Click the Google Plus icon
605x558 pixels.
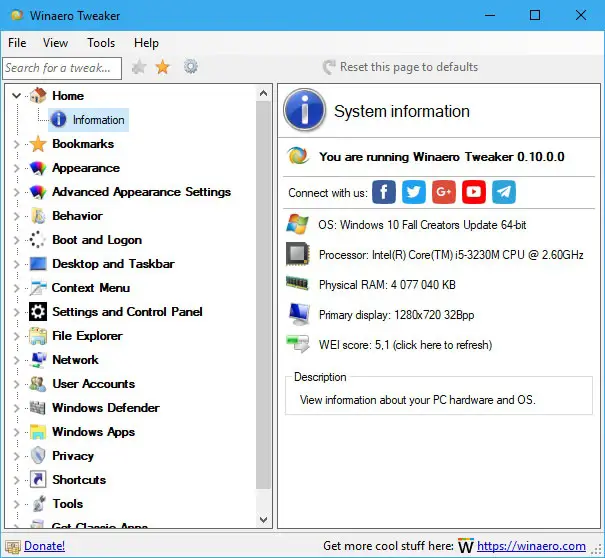click(x=444, y=192)
